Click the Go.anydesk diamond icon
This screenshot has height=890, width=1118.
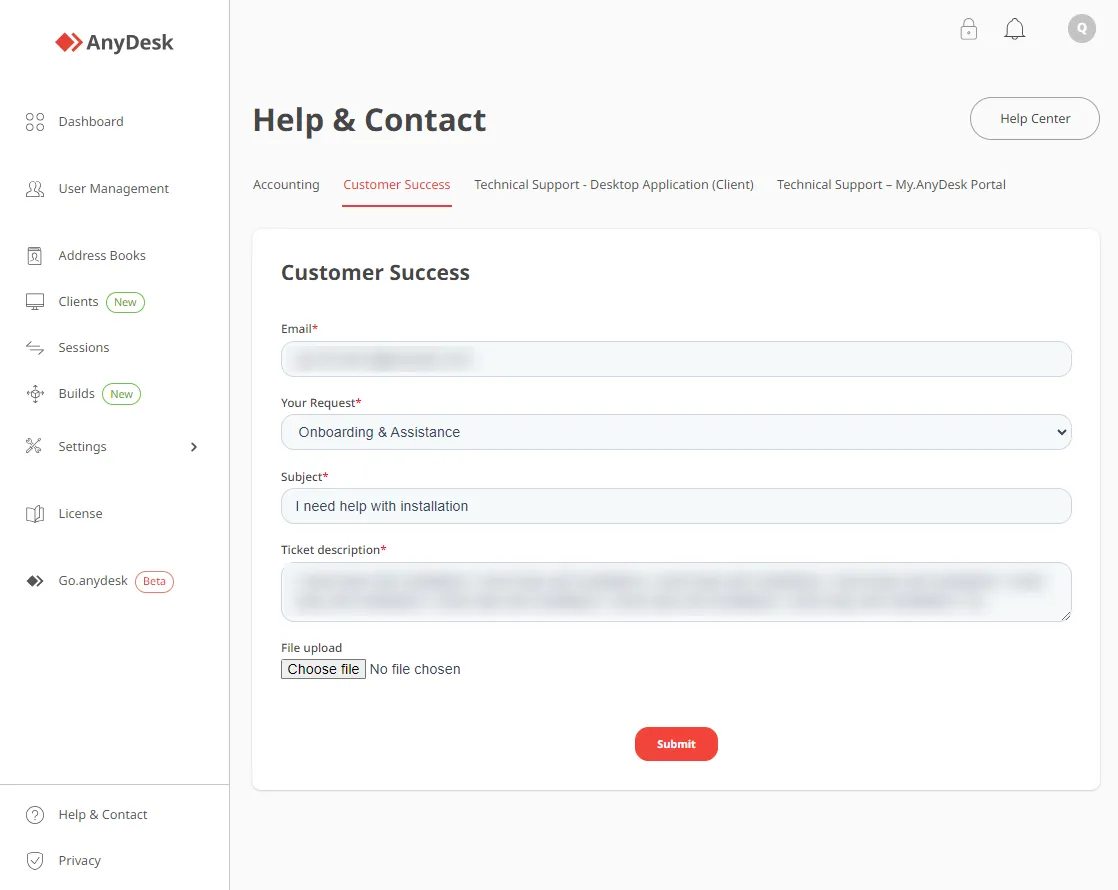[x=35, y=581]
